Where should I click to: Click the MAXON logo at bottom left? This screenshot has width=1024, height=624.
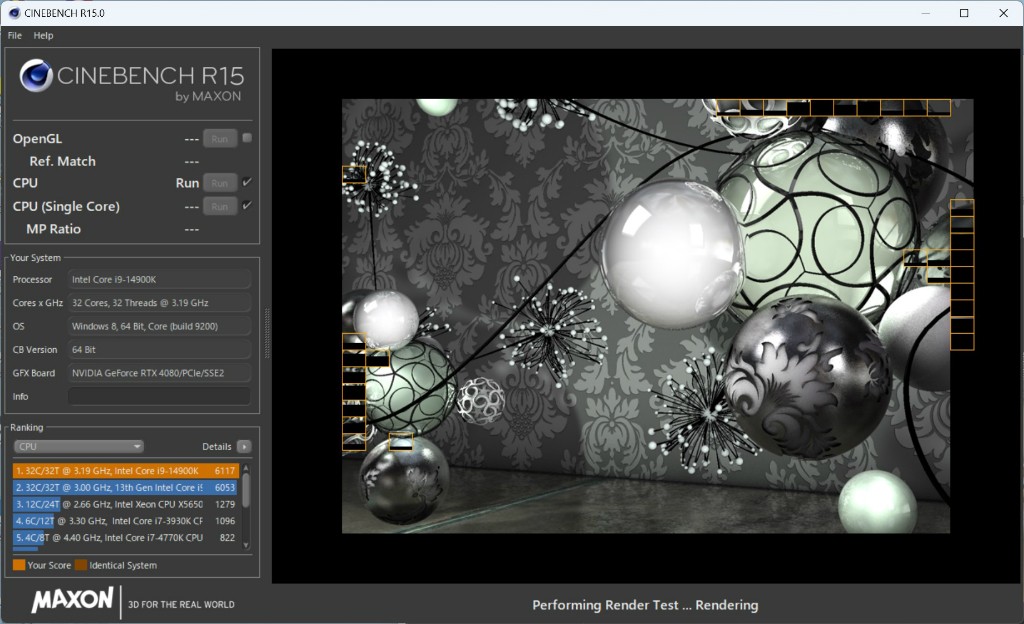pos(72,600)
